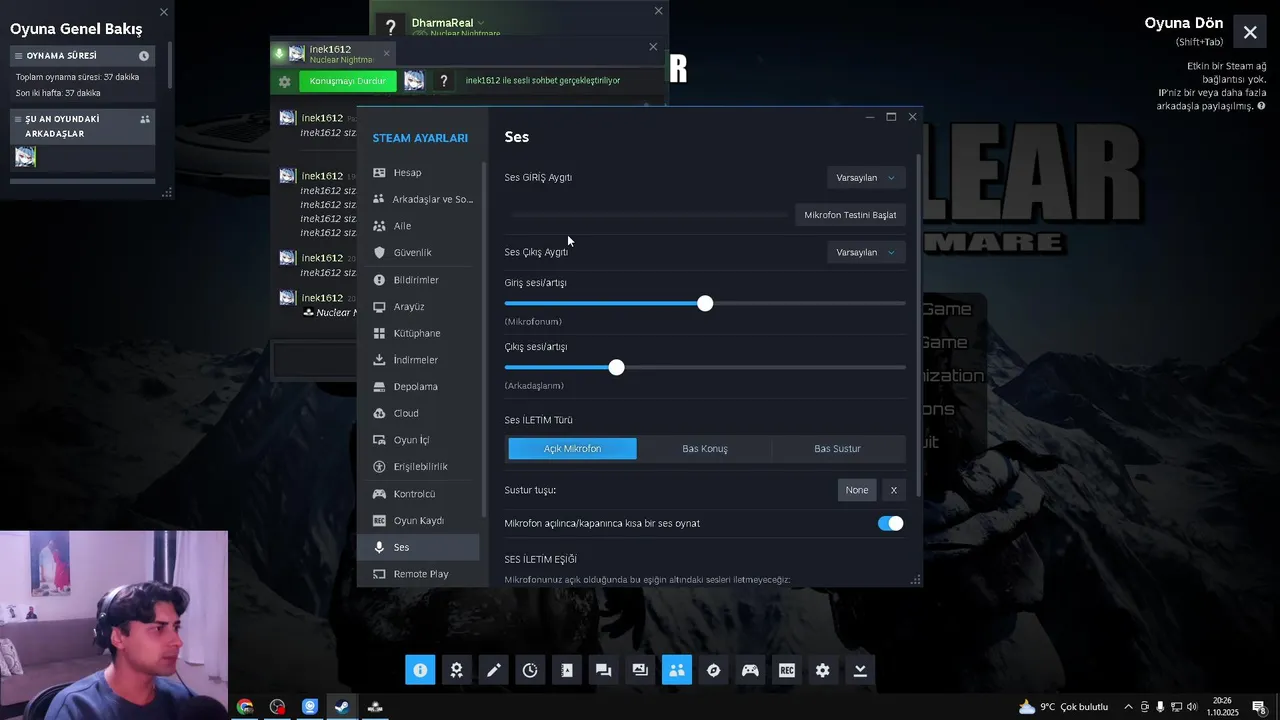This screenshot has height=720, width=1280.
Task: Click the None mute hotkey button
Action: 857,490
